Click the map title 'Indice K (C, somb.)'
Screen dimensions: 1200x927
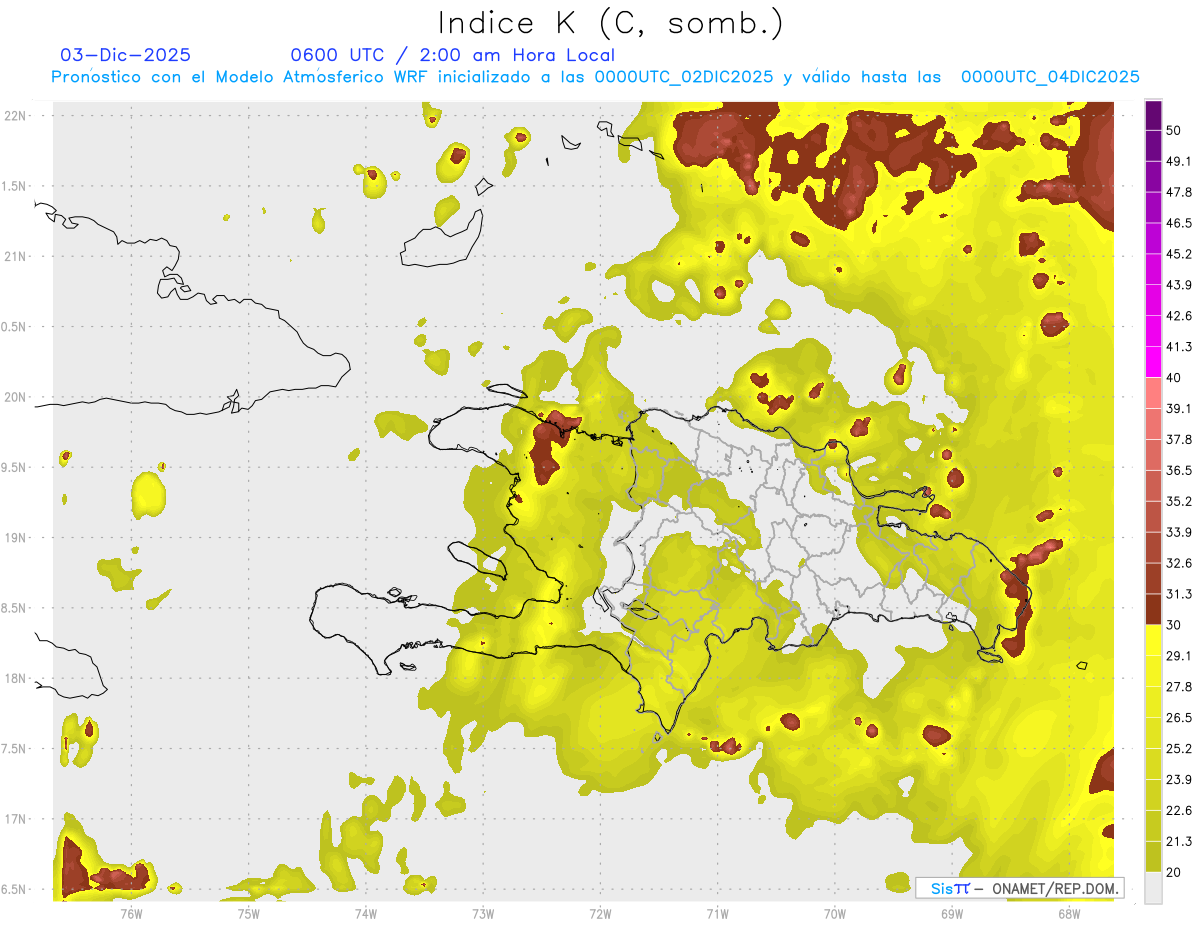pyautogui.click(x=610, y=23)
